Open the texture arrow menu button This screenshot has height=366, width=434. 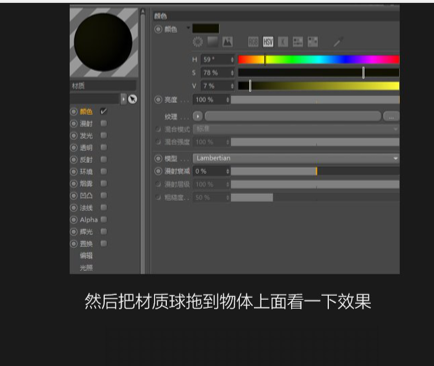click(198, 116)
